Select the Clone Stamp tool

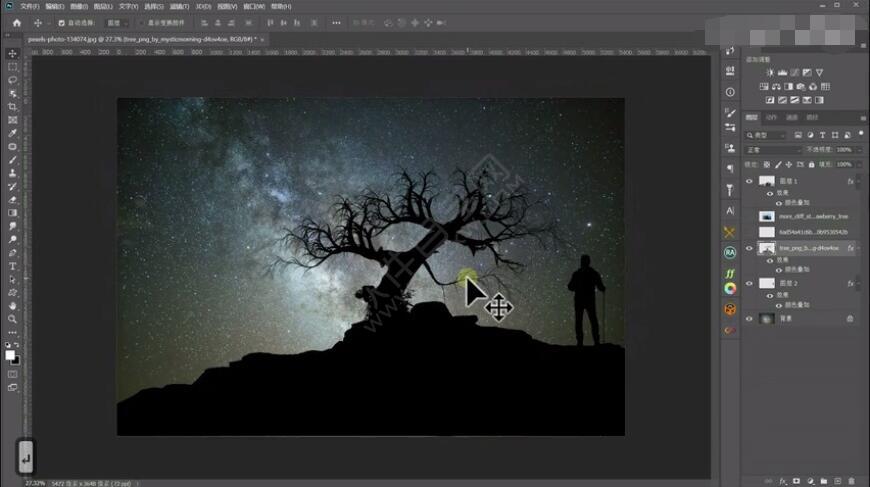(12, 174)
